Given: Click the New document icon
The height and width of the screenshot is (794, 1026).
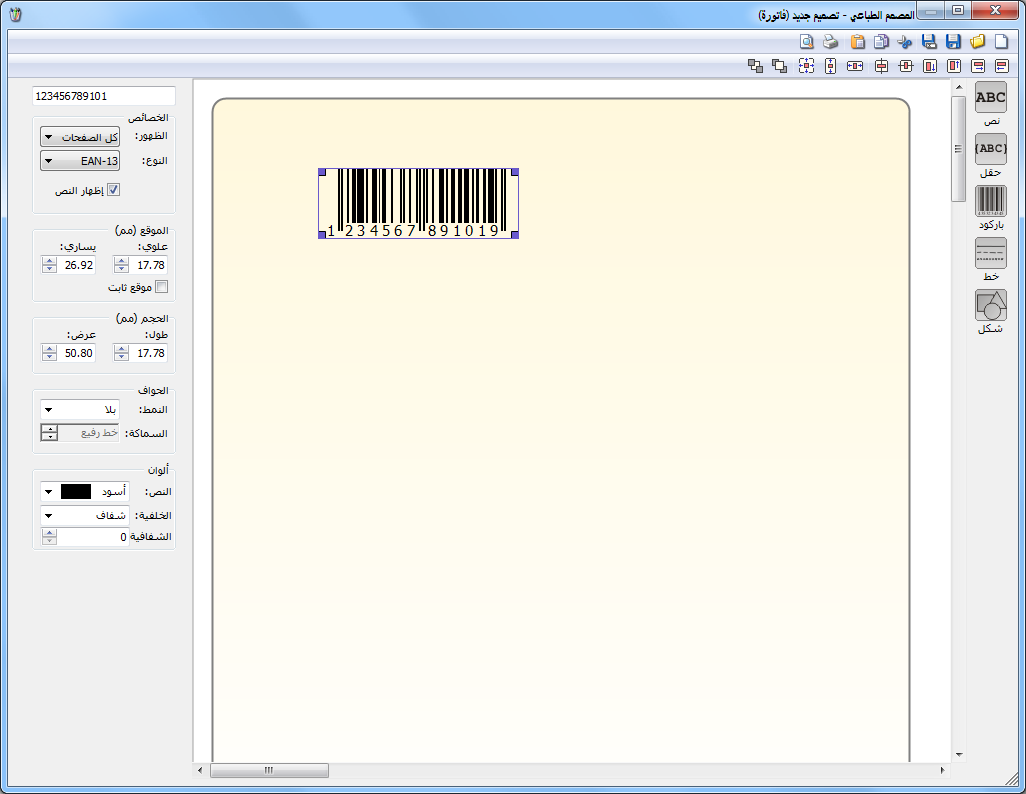Looking at the screenshot, I should pos(1002,41).
